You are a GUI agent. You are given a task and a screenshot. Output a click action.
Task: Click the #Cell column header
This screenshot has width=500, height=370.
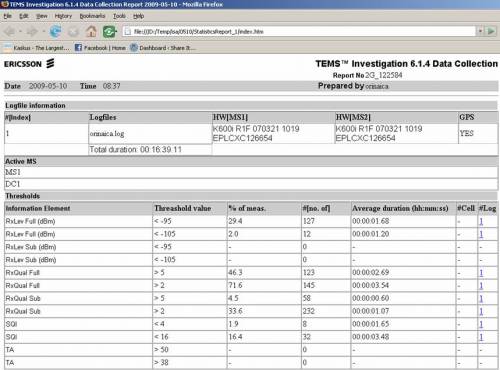(466, 208)
